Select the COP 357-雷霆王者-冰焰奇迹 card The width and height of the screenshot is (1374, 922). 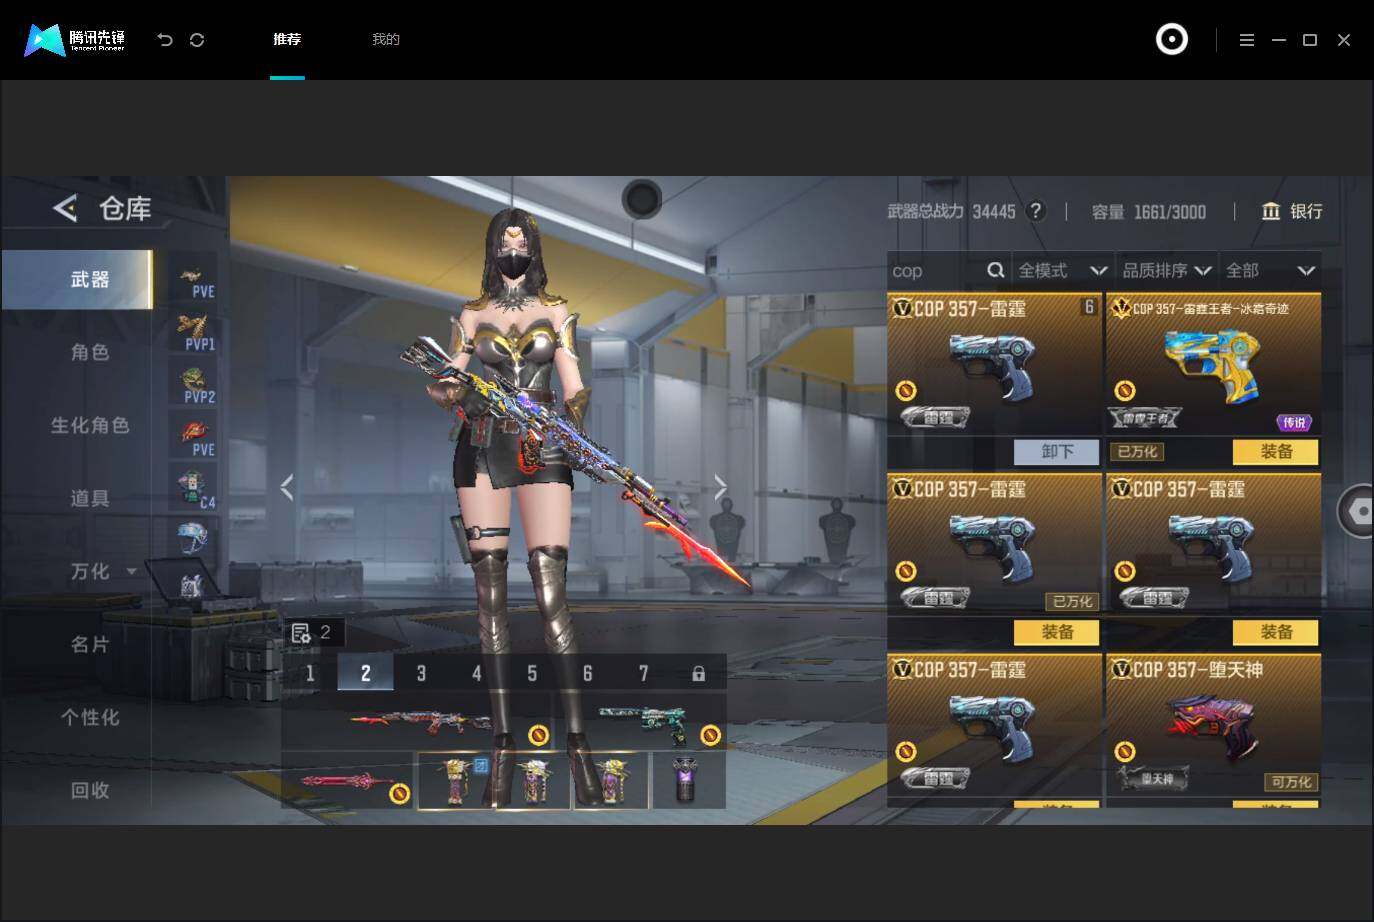1213,364
